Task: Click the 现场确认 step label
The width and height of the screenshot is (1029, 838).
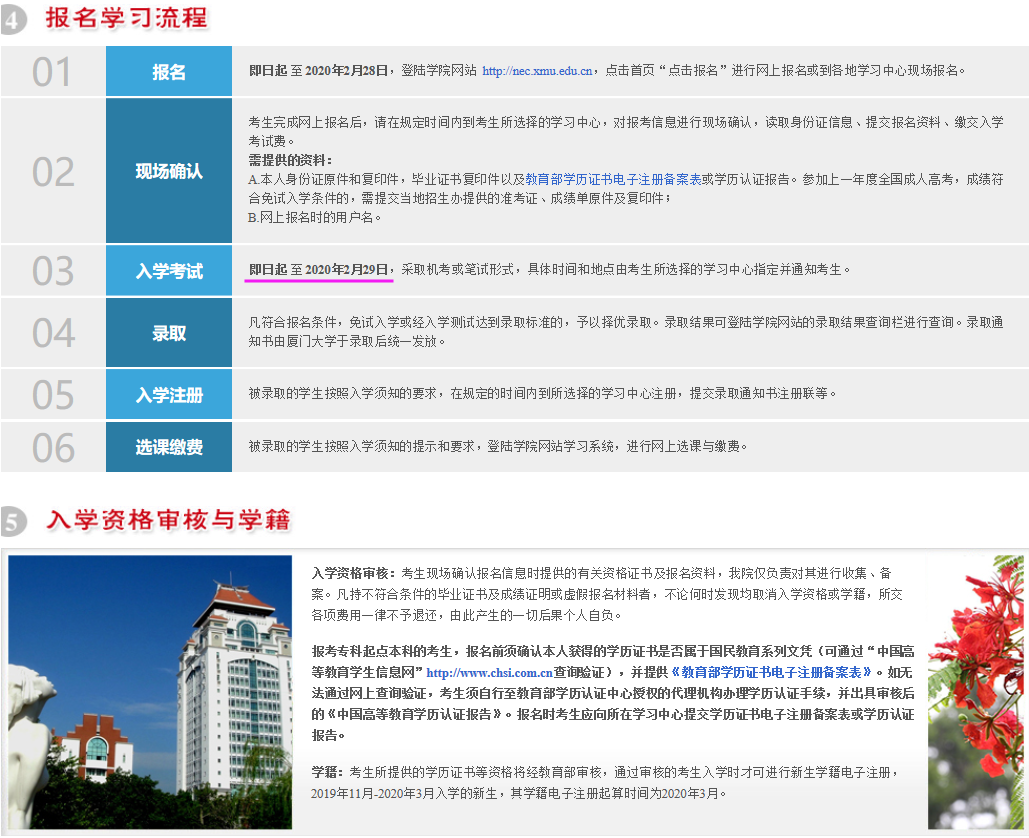Action: (169, 171)
